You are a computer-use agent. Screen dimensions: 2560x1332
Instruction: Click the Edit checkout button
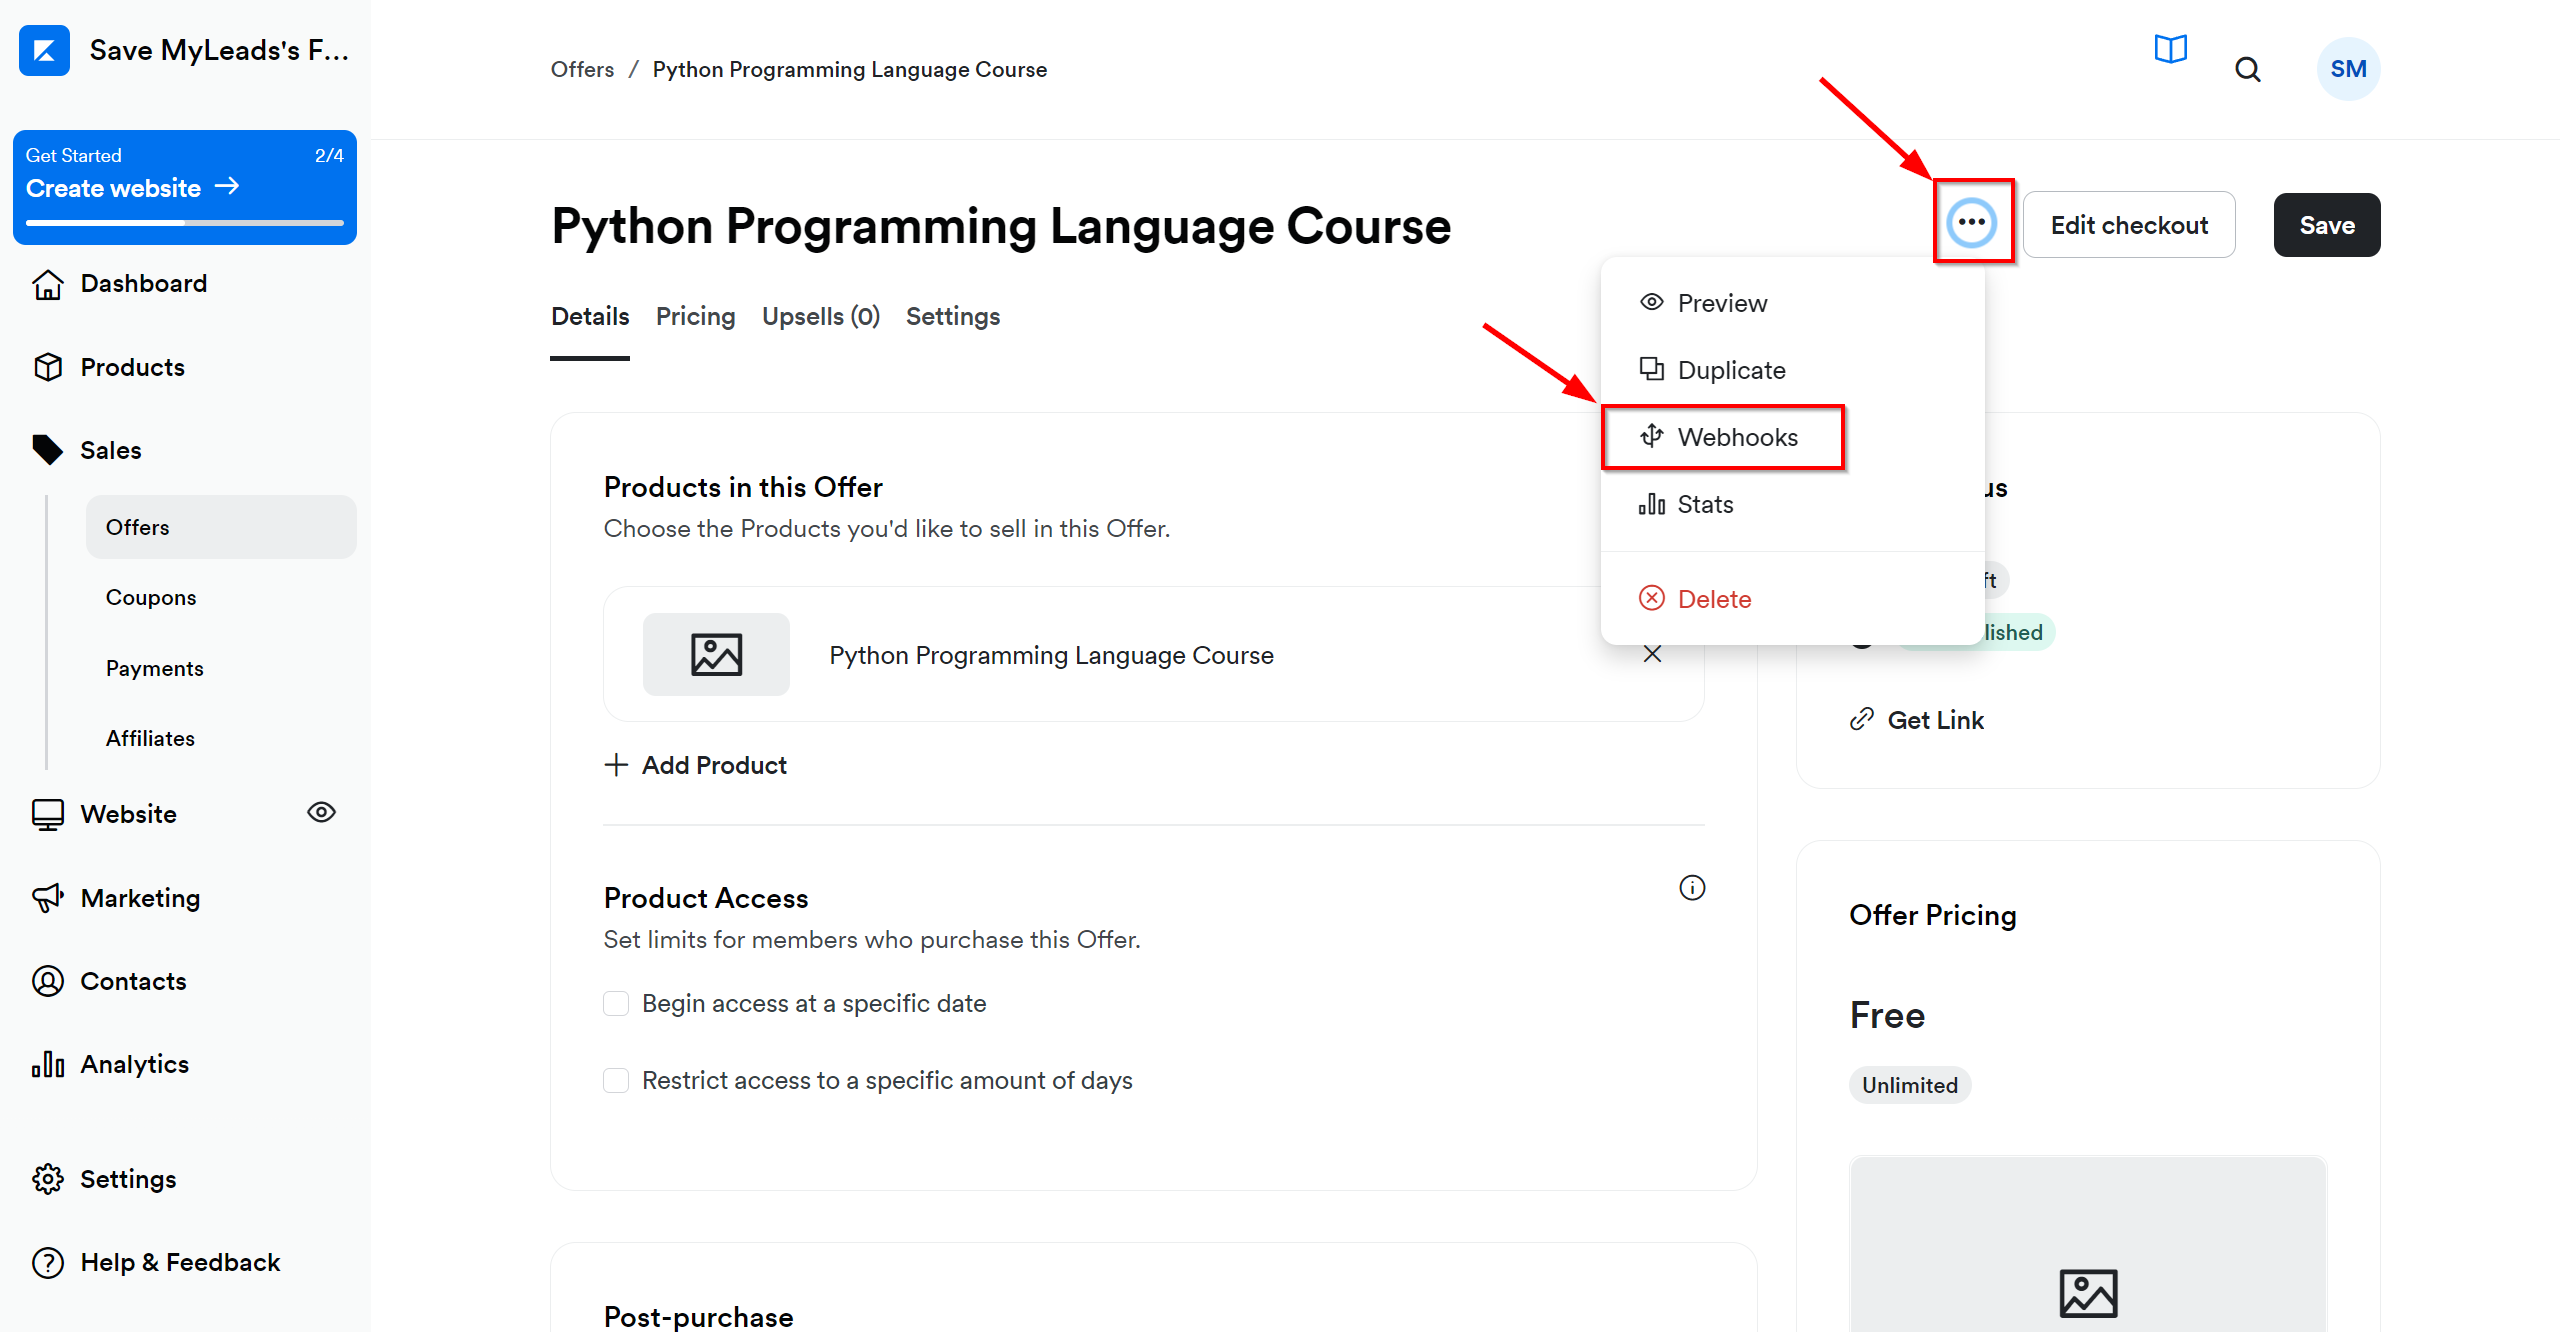[2130, 223]
